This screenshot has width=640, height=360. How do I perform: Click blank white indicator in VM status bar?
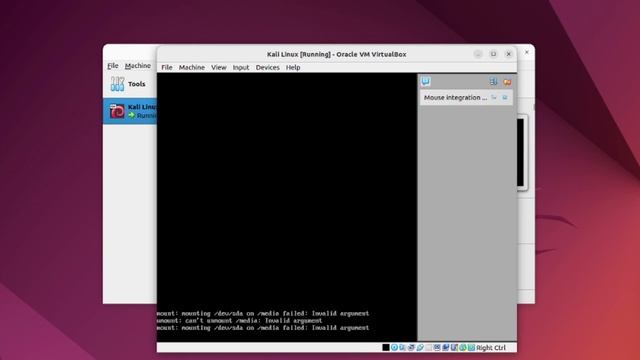click(428, 347)
